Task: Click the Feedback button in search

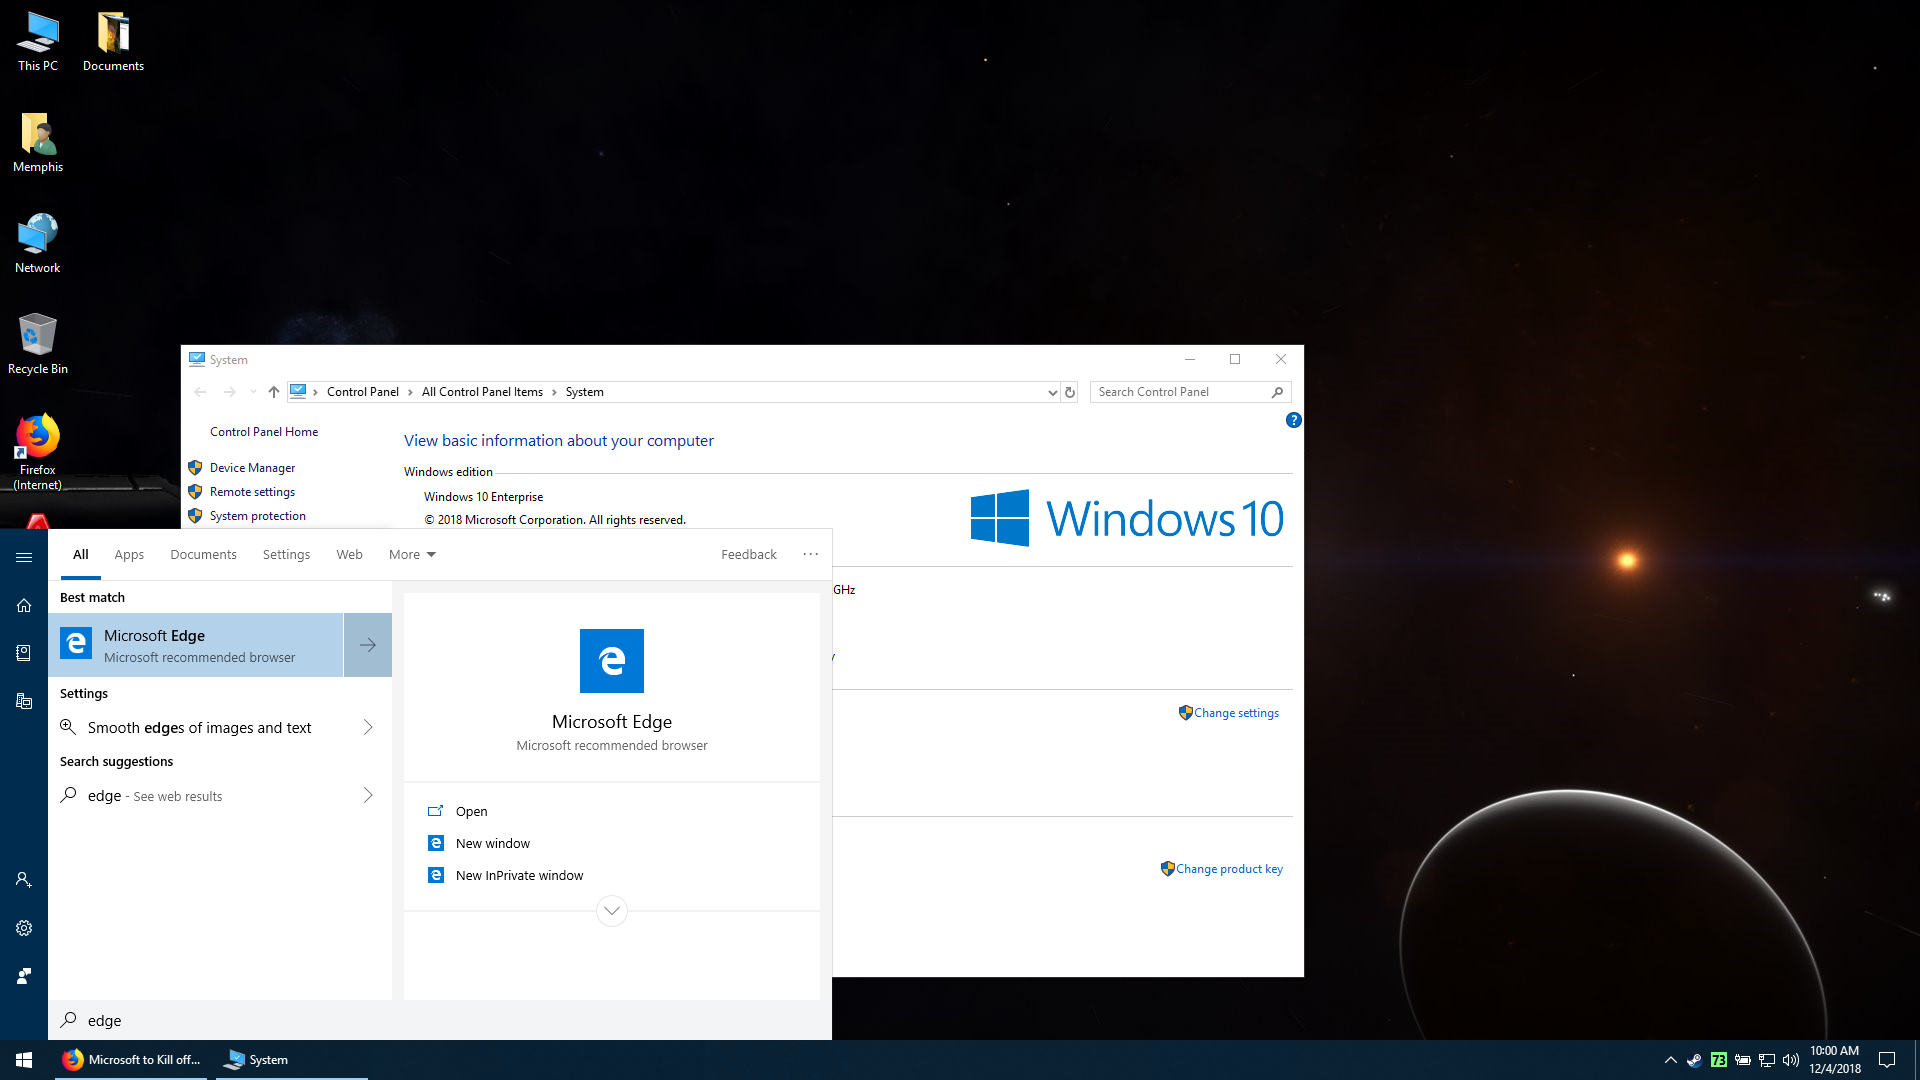Action: [749, 555]
